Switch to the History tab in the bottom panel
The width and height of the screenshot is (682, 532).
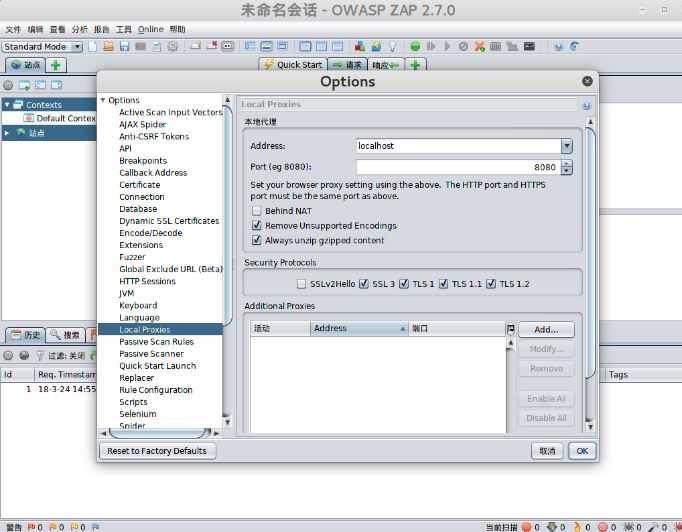coord(26,335)
